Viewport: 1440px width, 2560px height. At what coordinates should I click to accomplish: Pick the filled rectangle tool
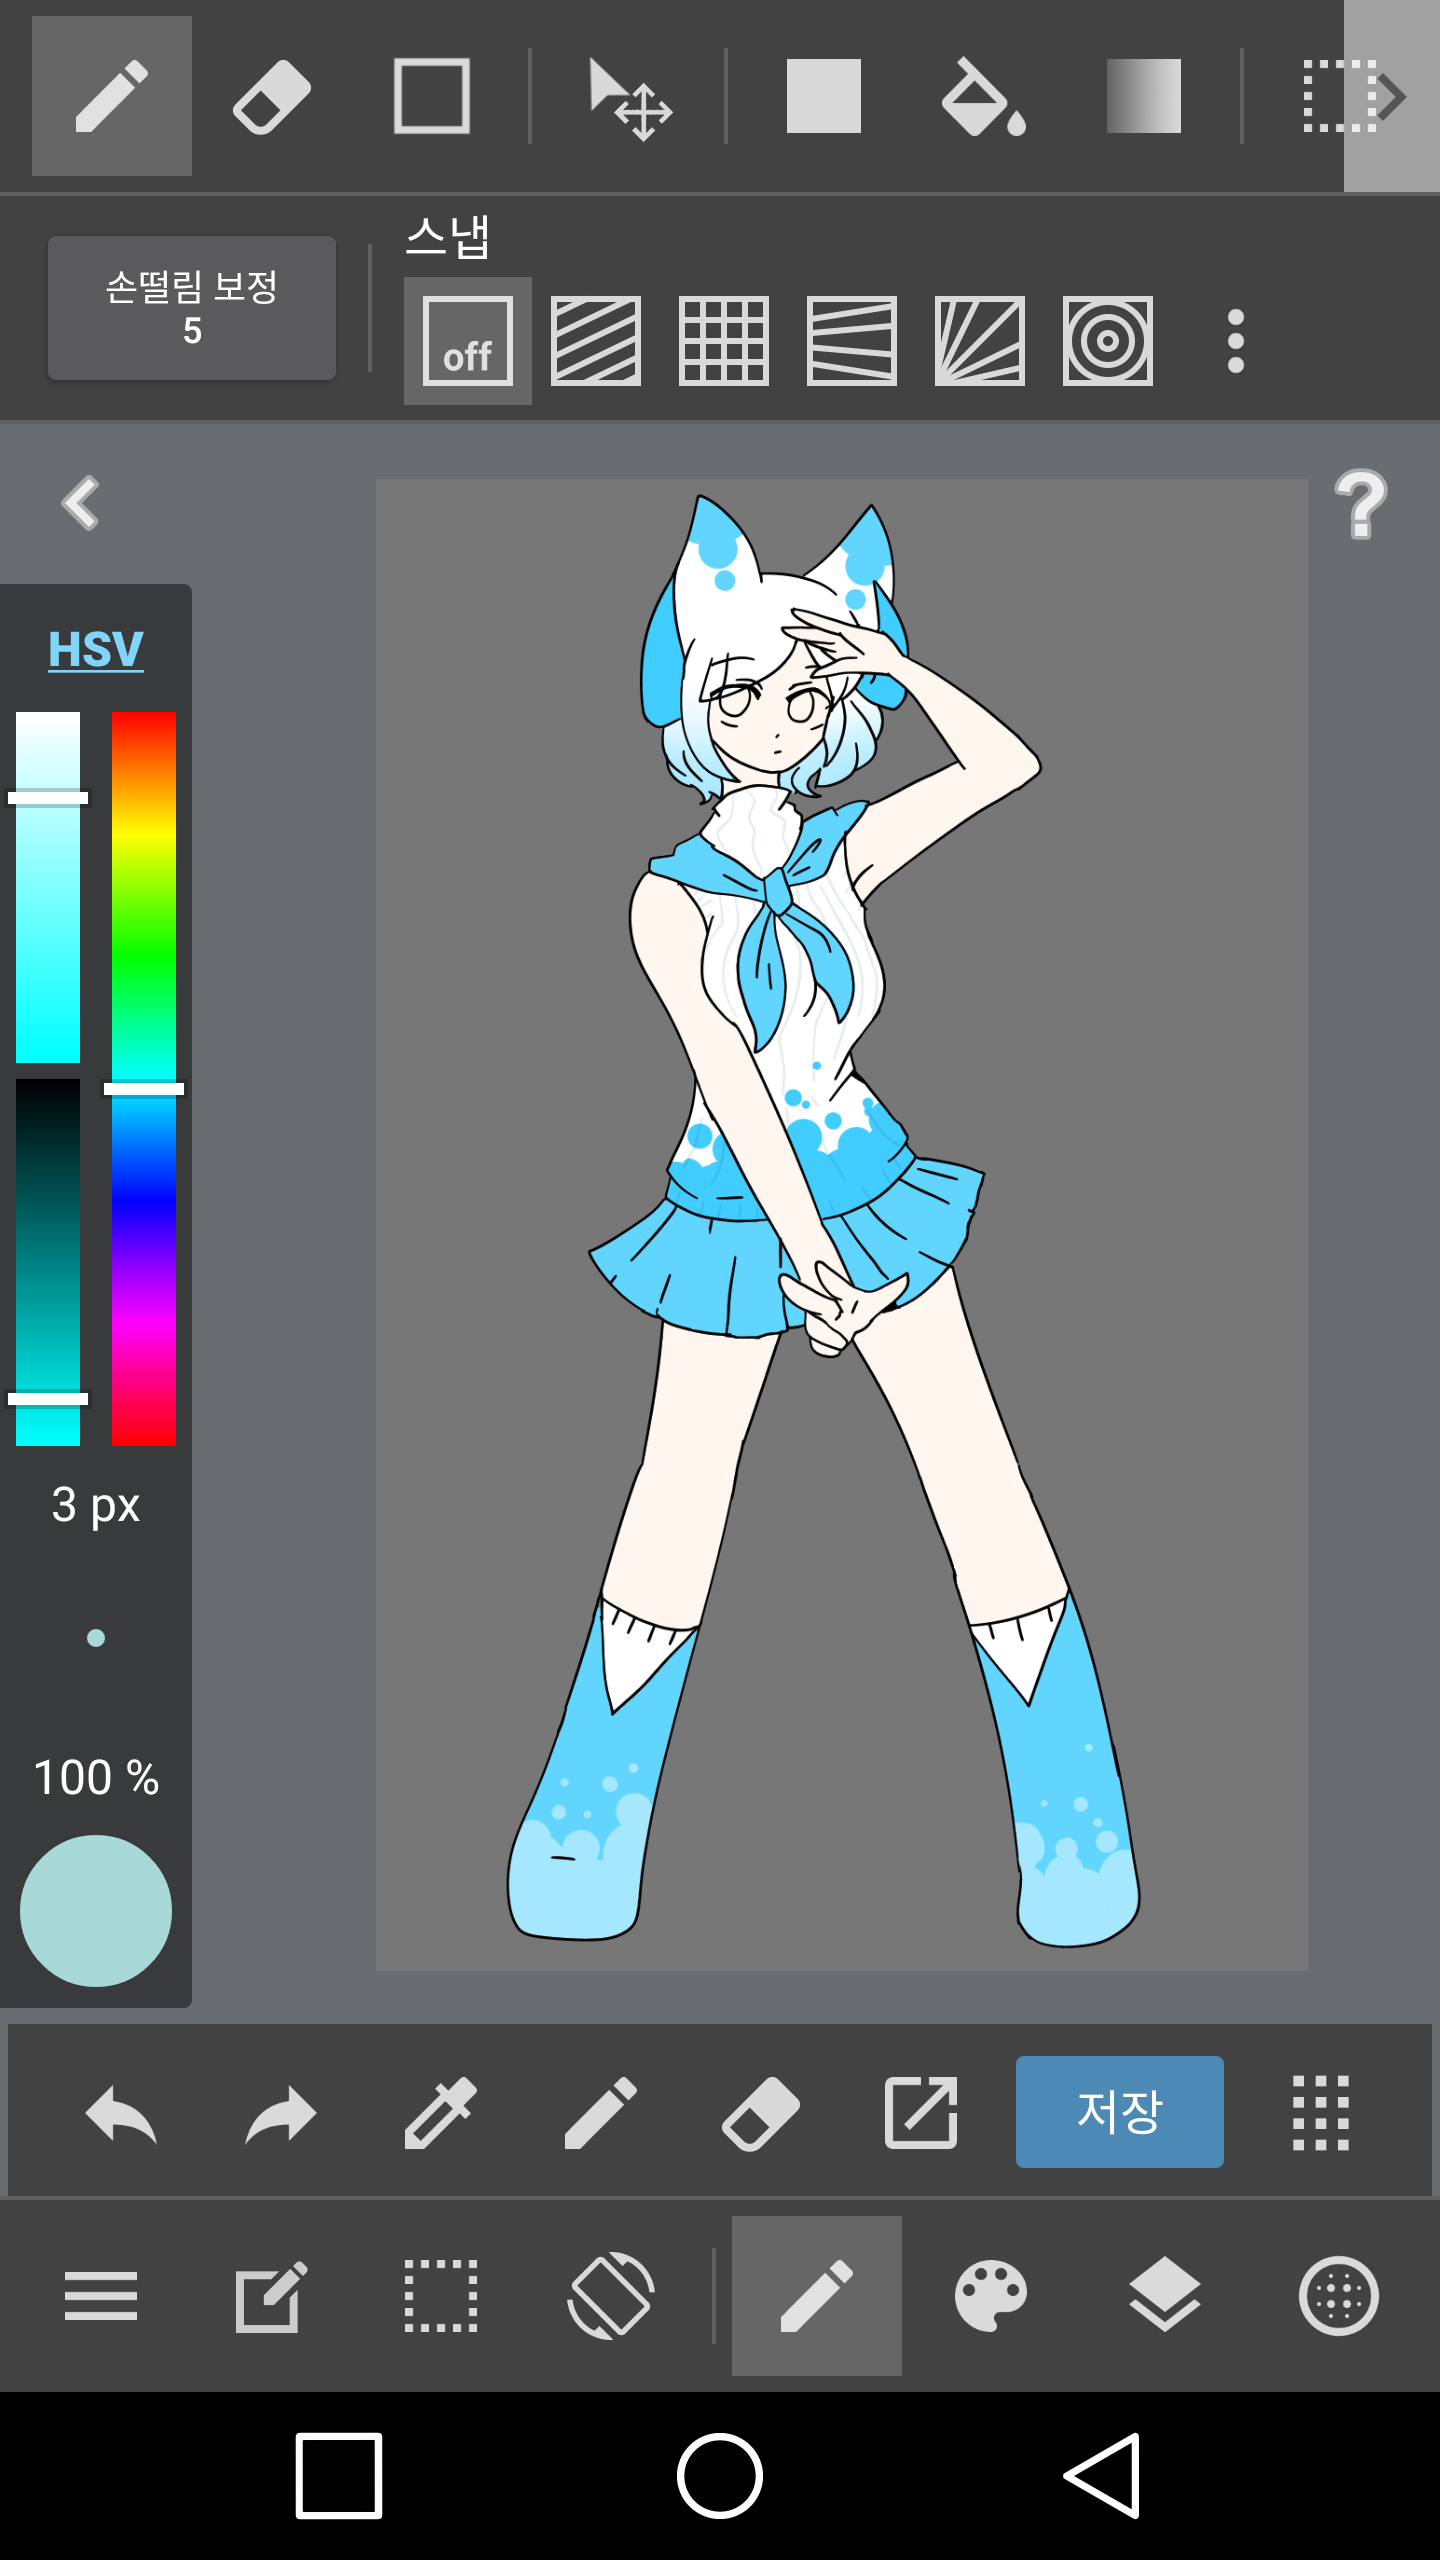(824, 96)
